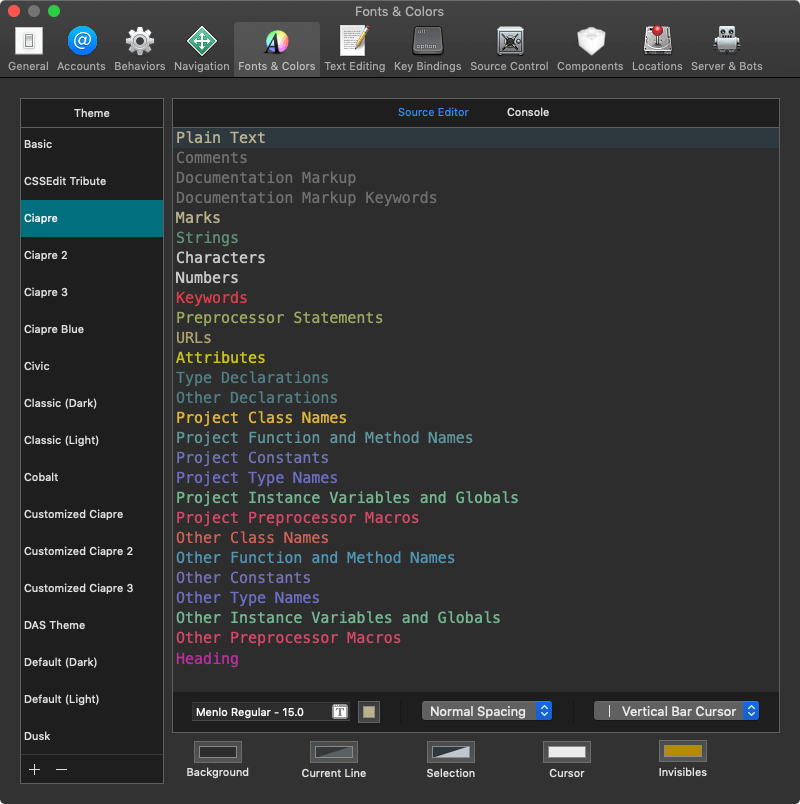800x804 pixels.
Task: Select the Type Declarations row
Action: click(476, 377)
